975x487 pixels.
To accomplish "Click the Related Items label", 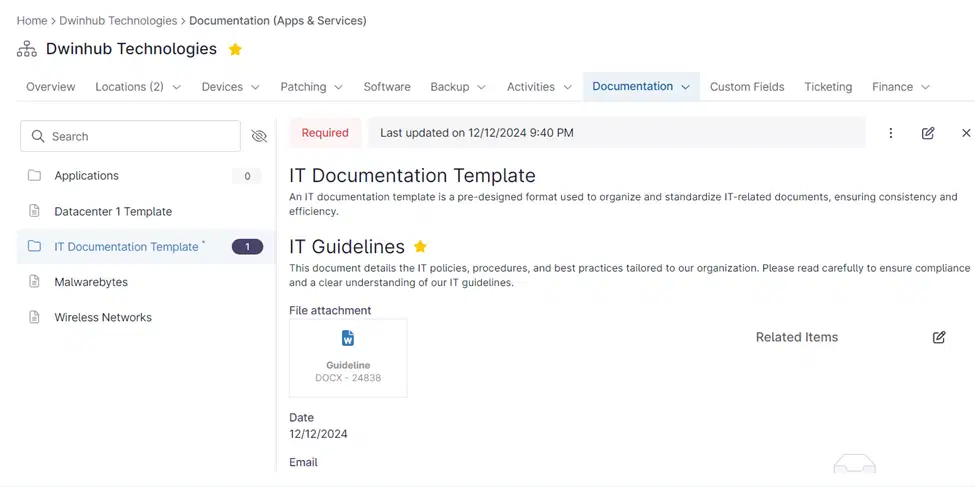I will (x=797, y=337).
